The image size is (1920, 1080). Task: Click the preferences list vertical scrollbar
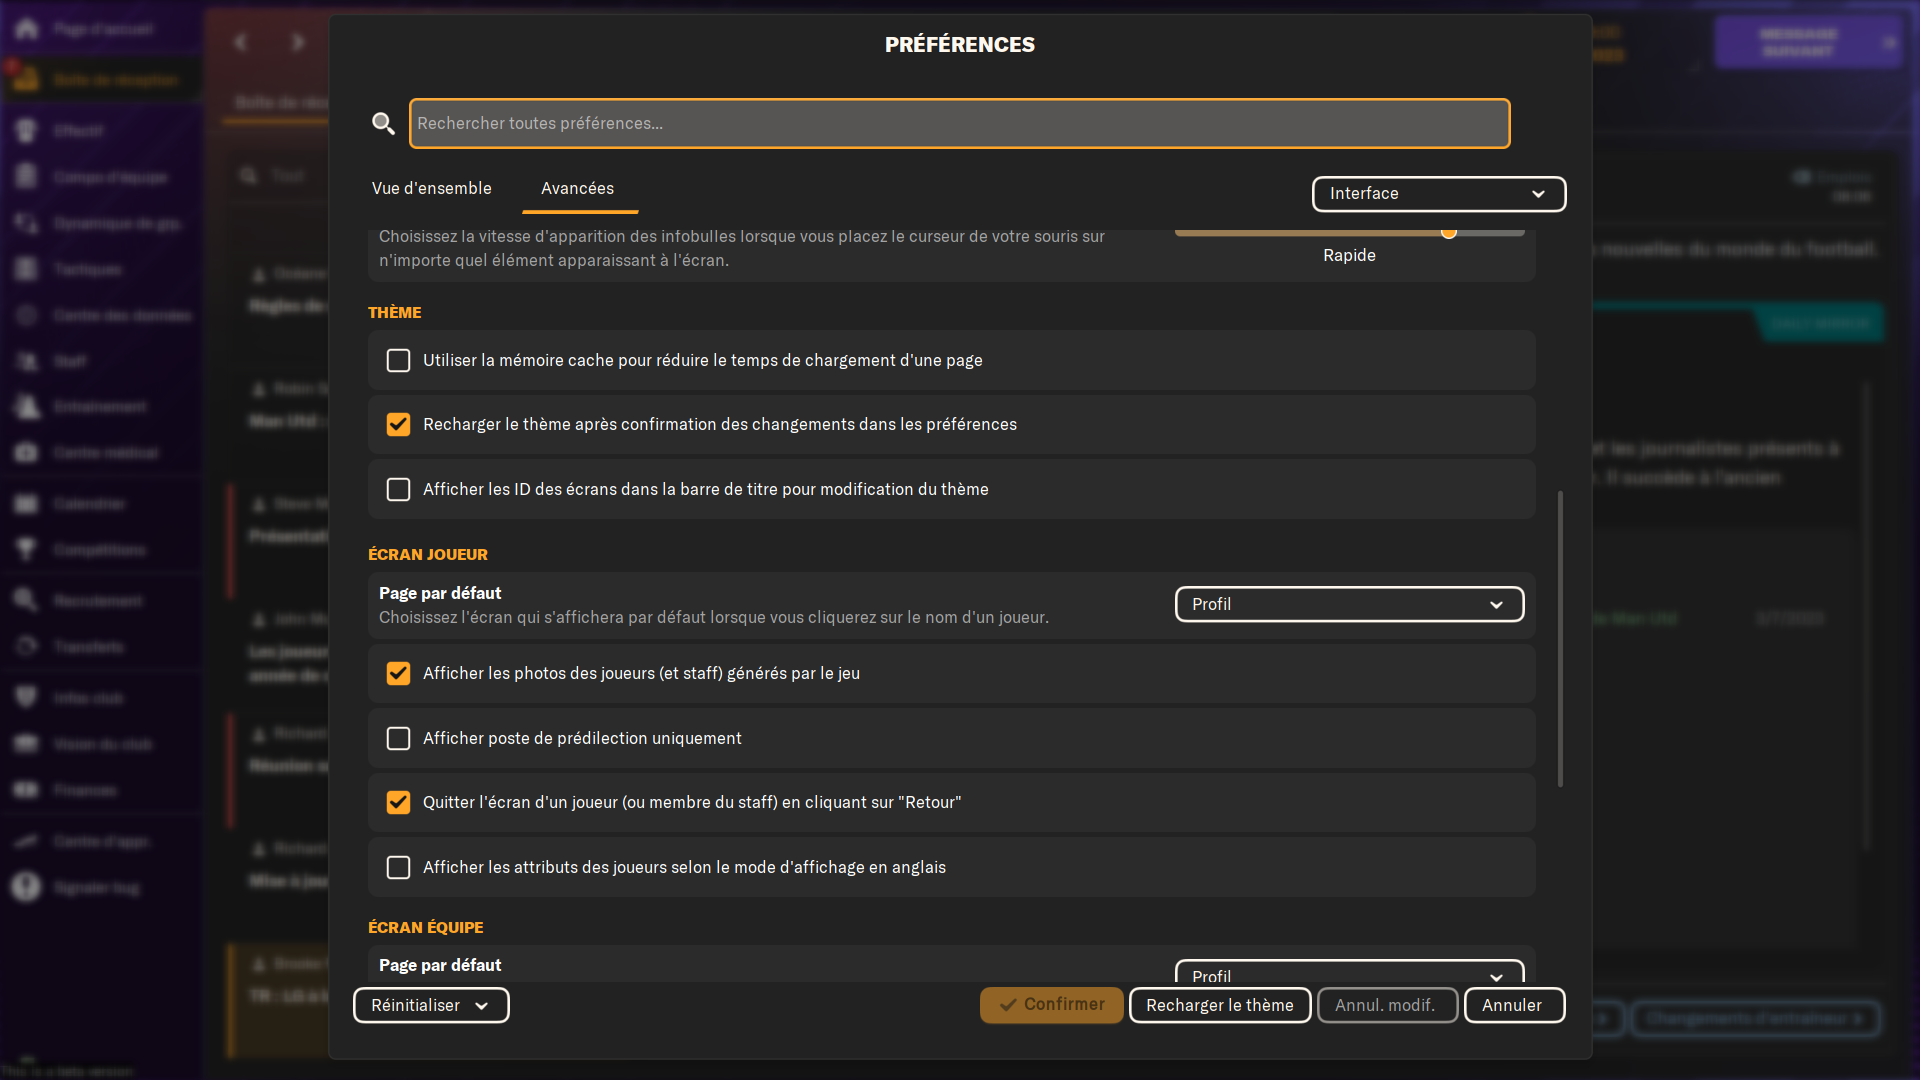pos(1560,638)
